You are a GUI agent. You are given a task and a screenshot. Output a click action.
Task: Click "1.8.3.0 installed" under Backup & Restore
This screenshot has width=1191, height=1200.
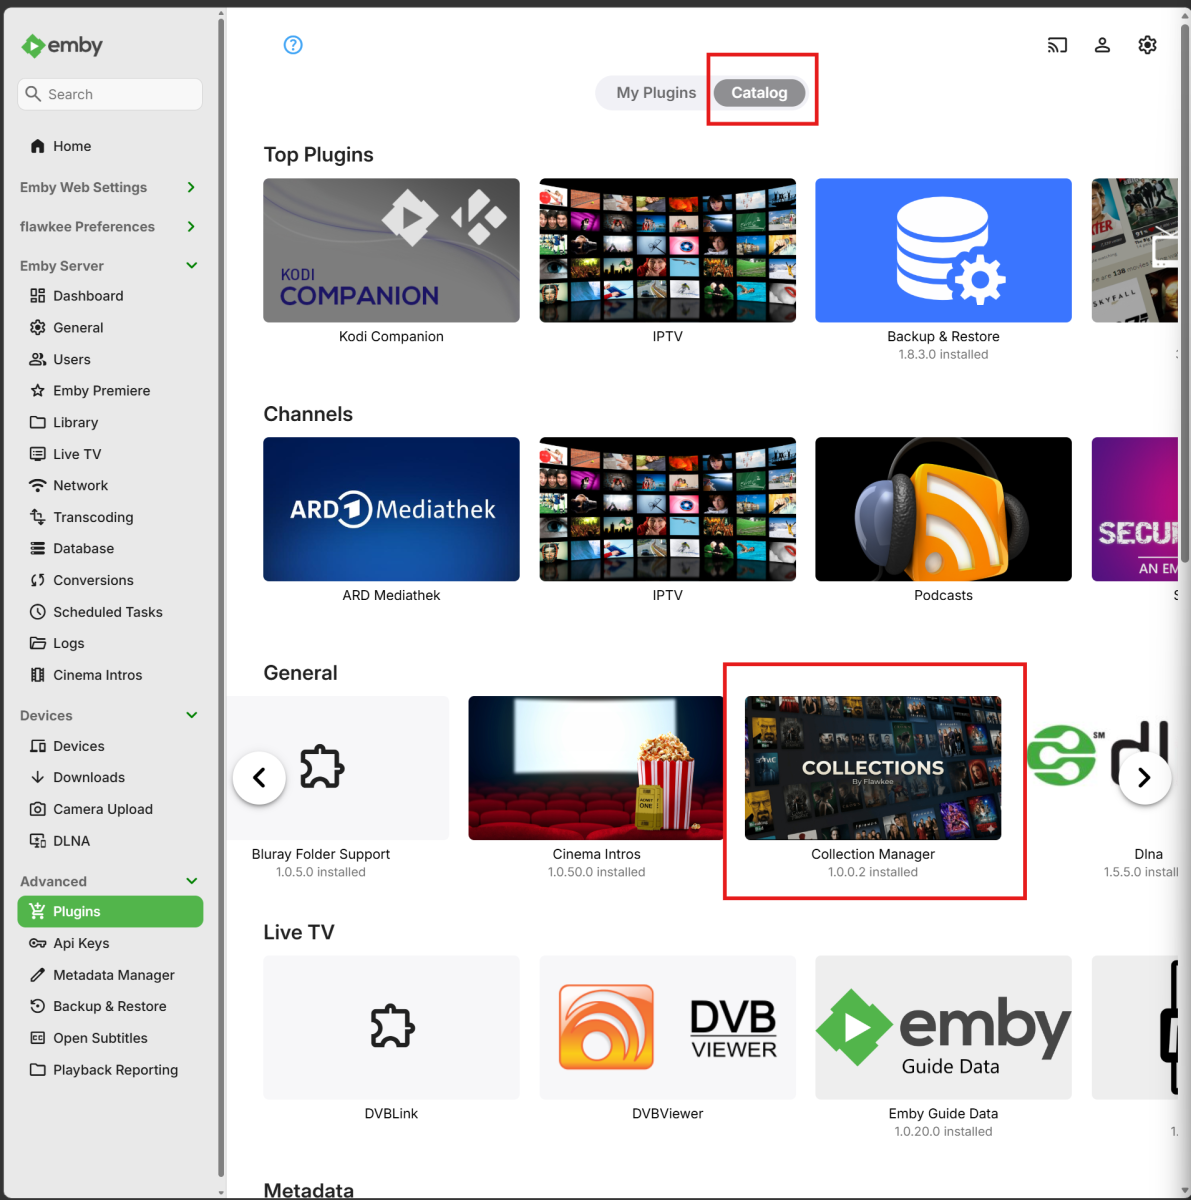coord(943,355)
